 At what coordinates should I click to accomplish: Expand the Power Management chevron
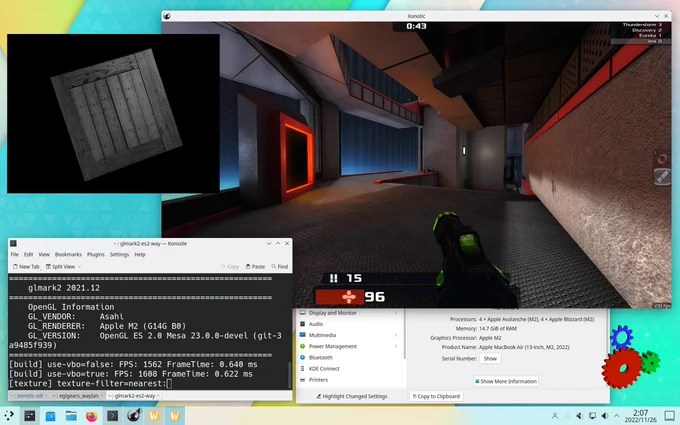point(396,347)
